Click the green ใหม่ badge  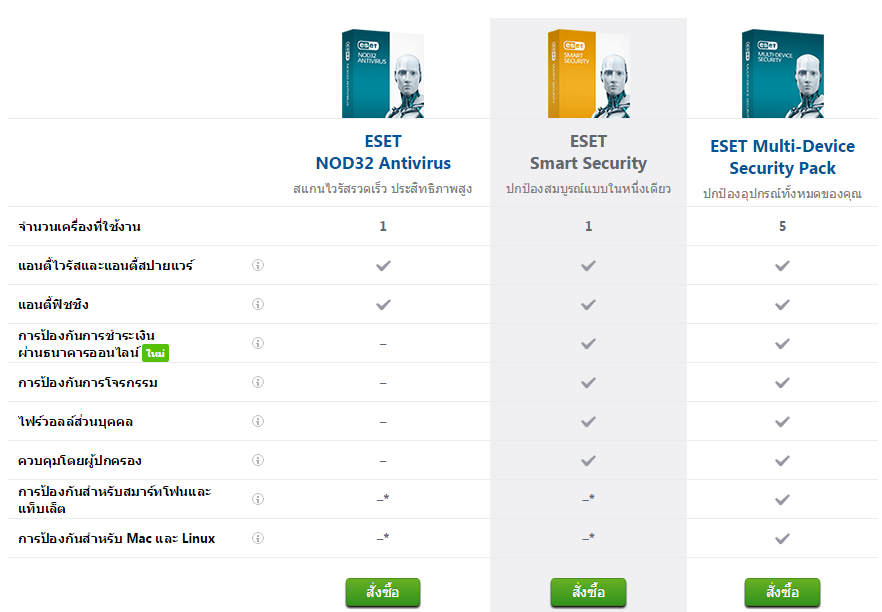point(155,354)
